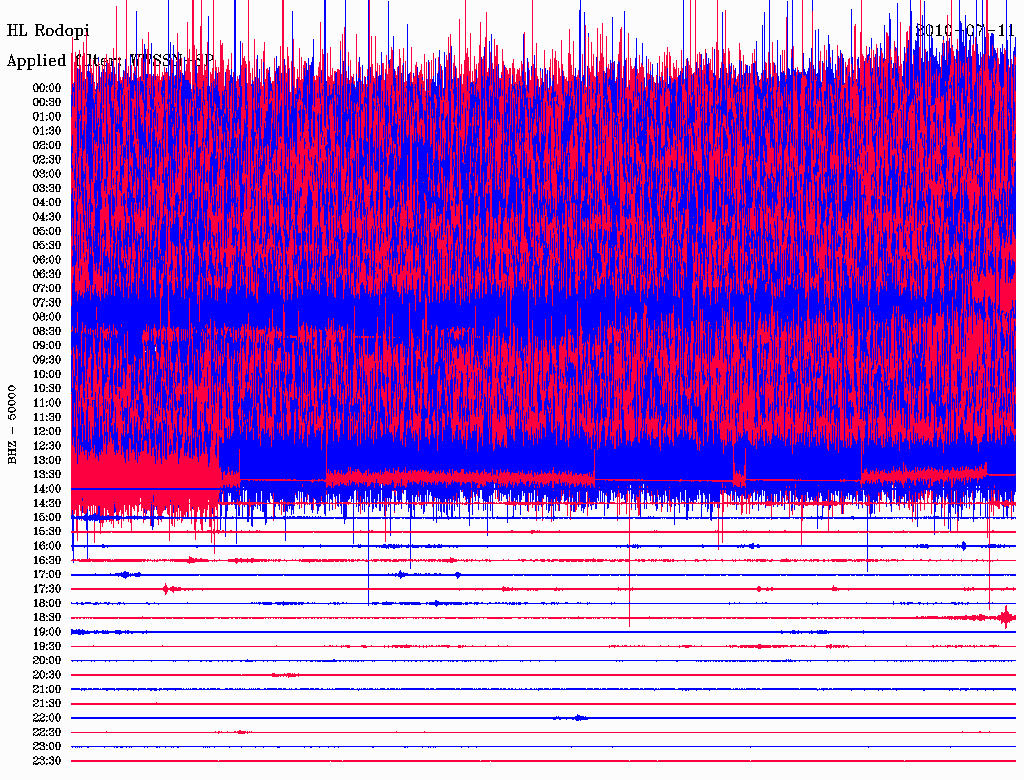The width and height of the screenshot is (1024, 780).
Task: Select the 10:00 time label
Action: click(x=47, y=374)
